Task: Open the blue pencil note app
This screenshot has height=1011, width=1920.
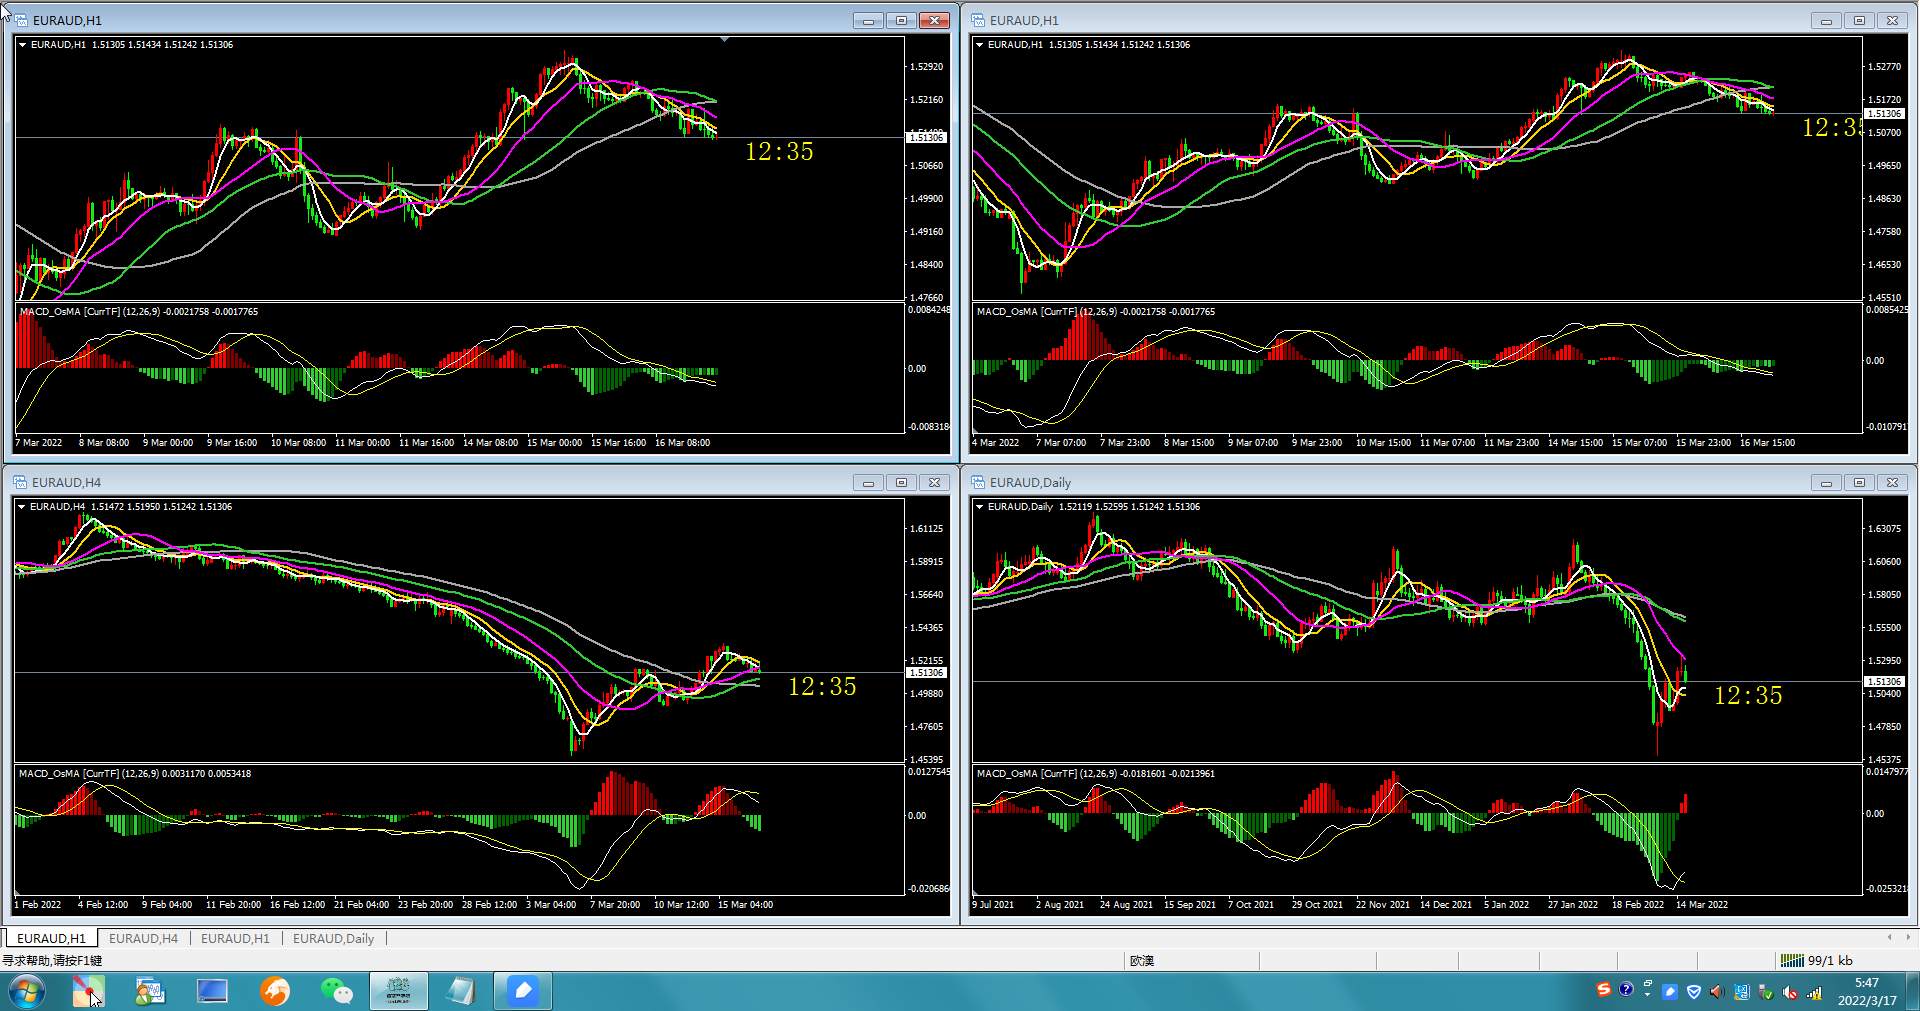Action: coord(523,991)
